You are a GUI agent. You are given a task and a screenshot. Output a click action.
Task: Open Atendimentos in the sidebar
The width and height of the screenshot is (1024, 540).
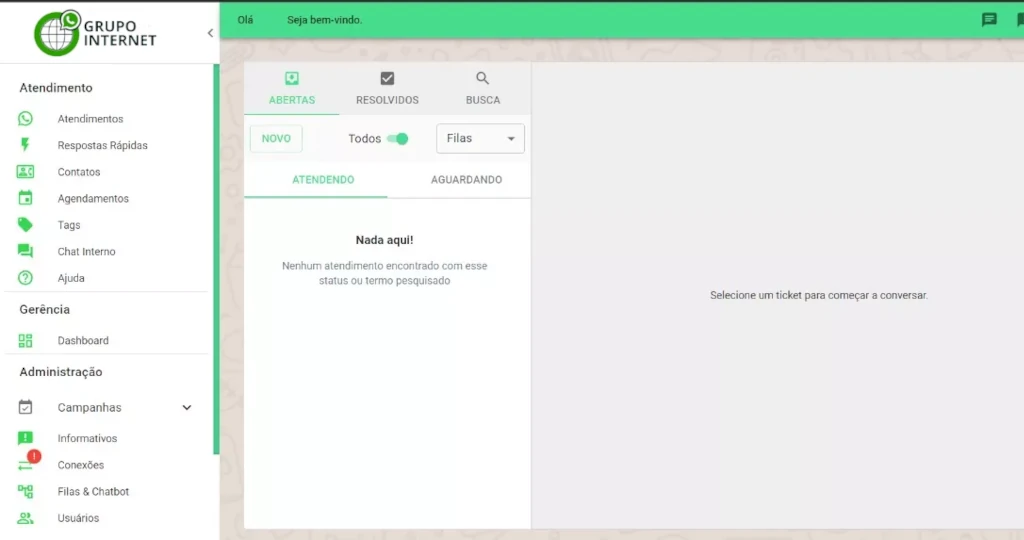[x=90, y=119]
